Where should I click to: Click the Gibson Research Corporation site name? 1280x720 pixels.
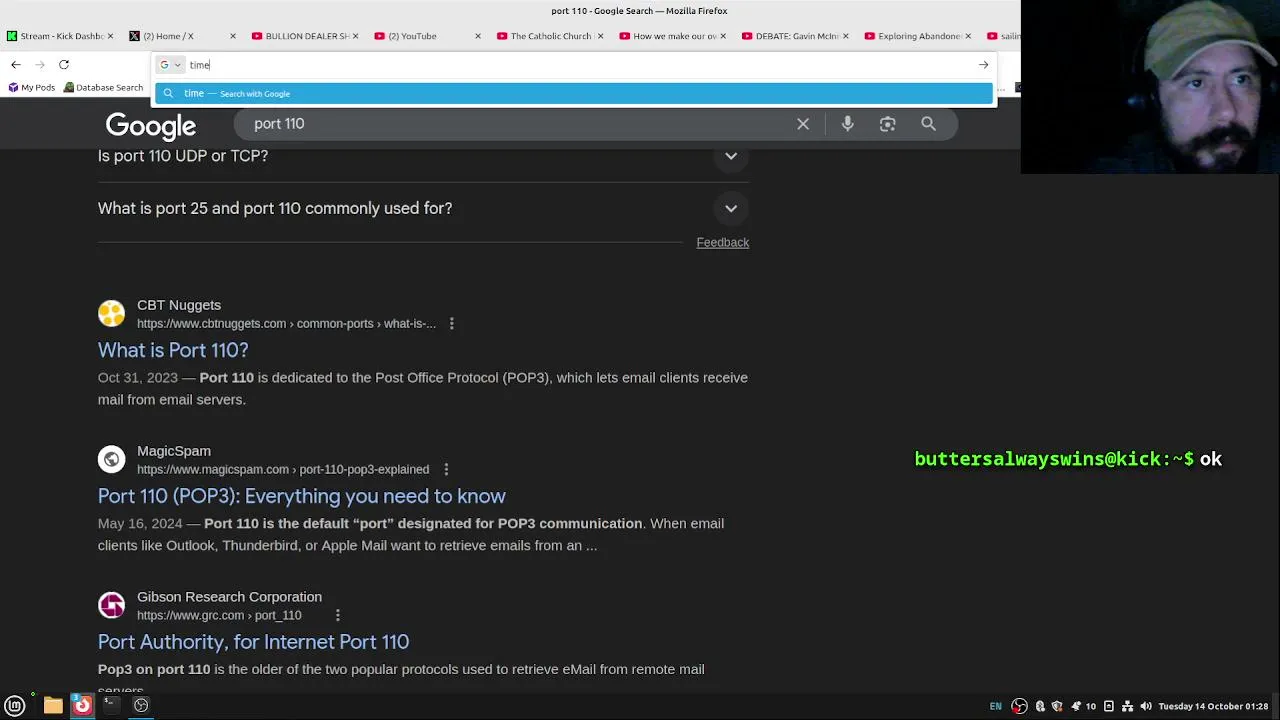[229, 597]
